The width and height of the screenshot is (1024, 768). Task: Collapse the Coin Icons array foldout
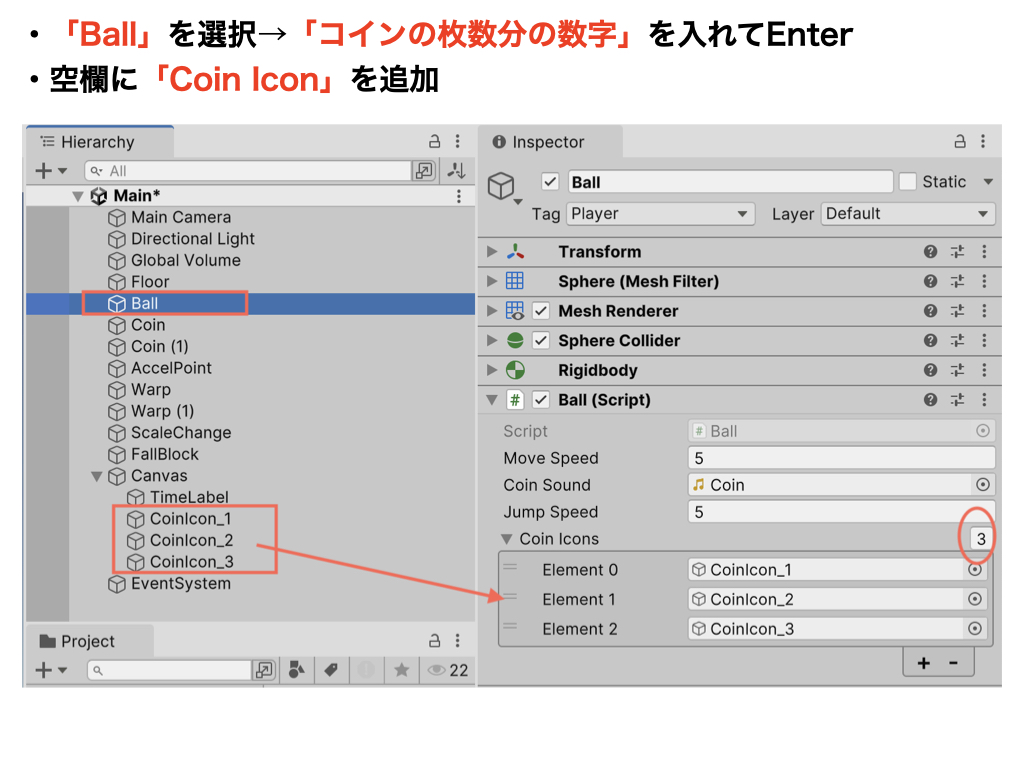coord(508,539)
